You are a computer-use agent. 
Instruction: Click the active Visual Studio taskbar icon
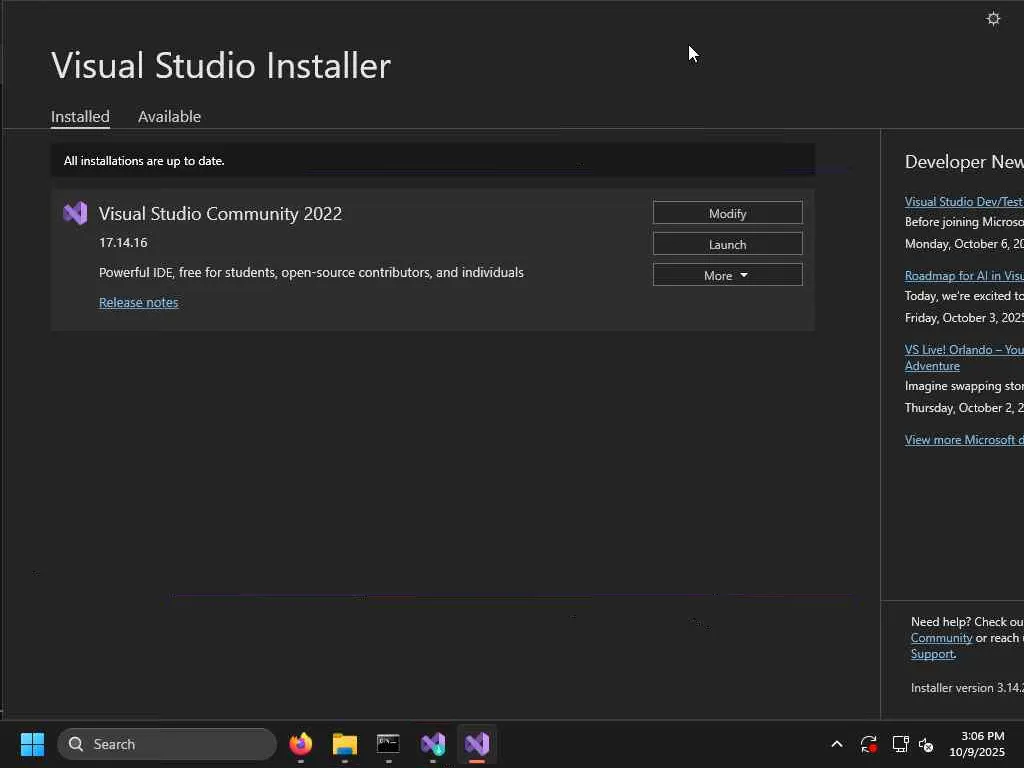pyautogui.click(x=477, y=744)
